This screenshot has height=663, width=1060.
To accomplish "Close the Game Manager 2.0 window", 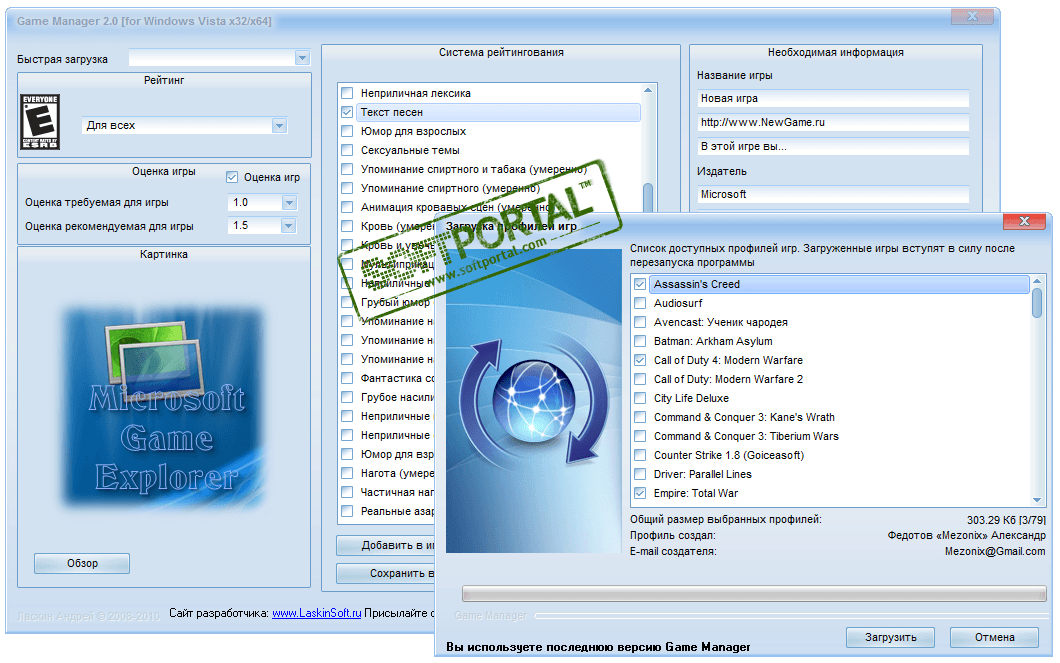I will (972, 16).
